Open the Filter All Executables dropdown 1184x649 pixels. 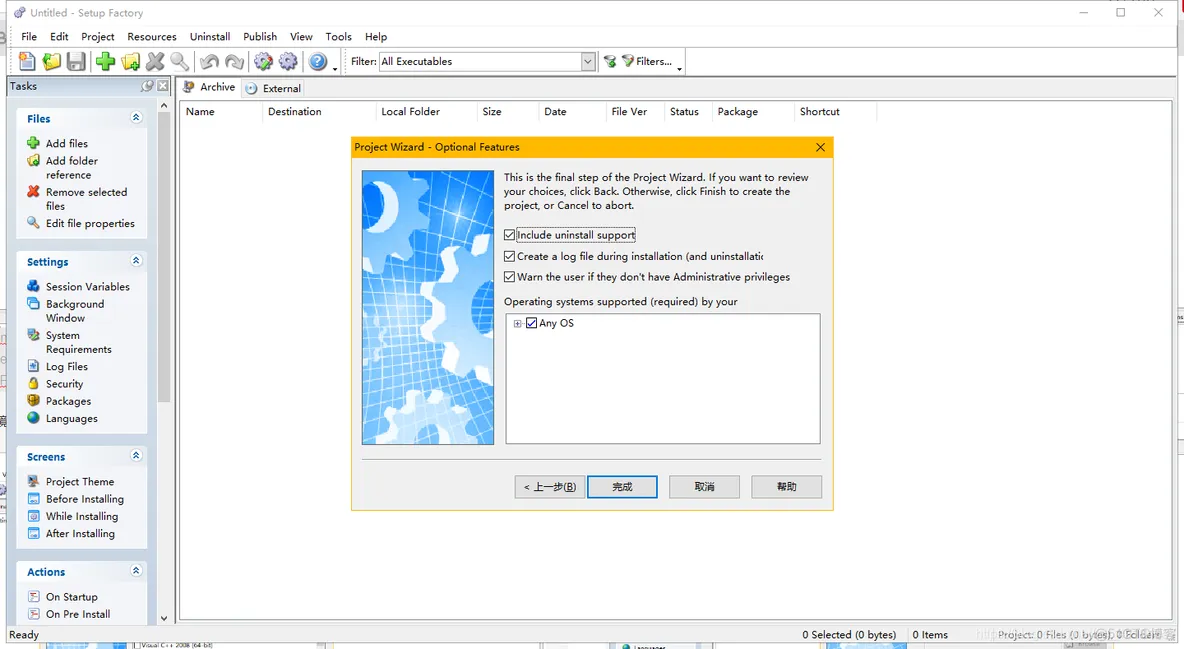click(588, 62)
